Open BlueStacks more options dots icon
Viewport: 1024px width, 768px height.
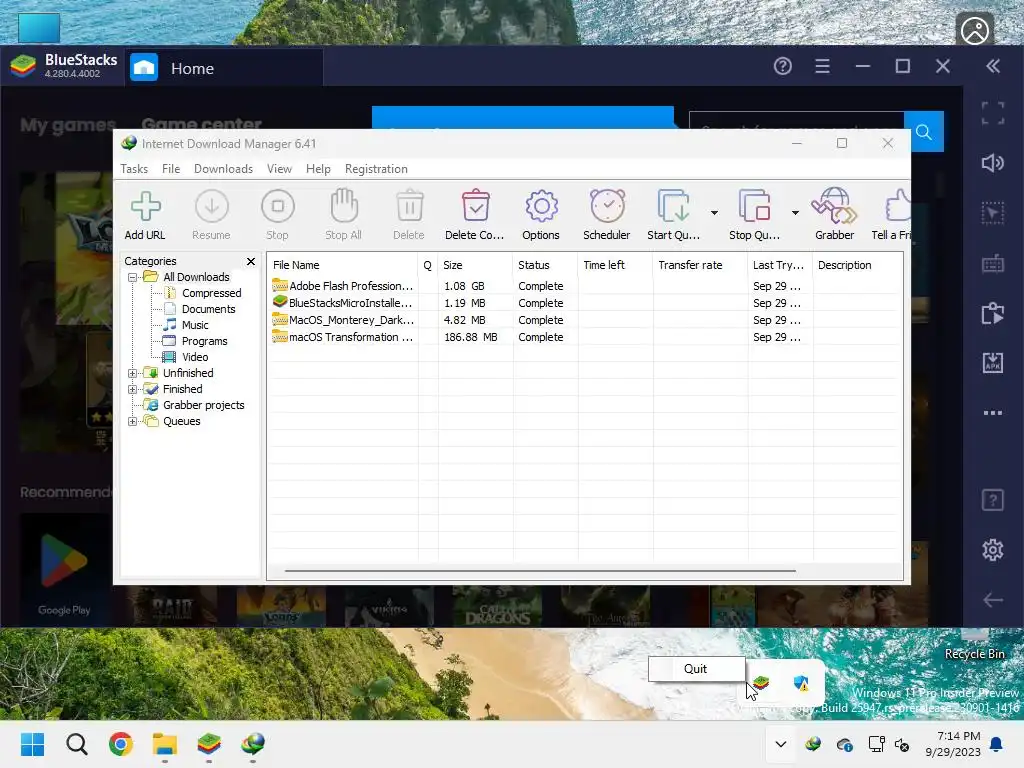[x=993, y=413]
